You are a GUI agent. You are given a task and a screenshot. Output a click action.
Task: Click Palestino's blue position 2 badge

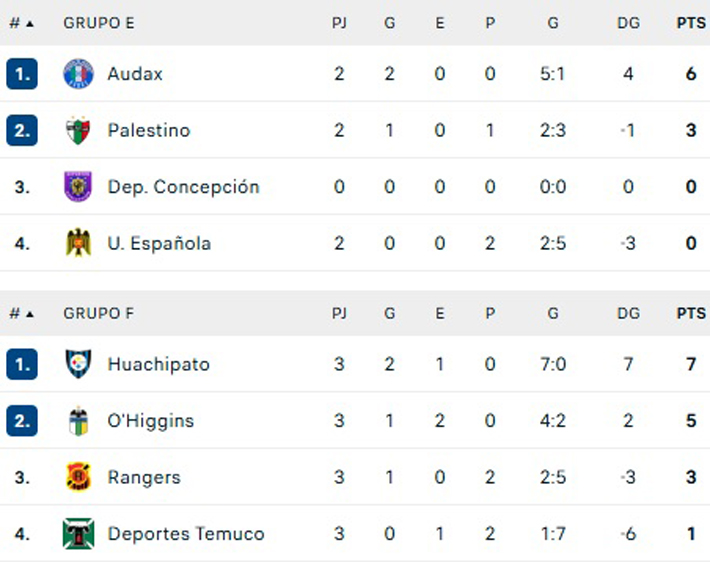pyautogui.click(x=22, y=130)
